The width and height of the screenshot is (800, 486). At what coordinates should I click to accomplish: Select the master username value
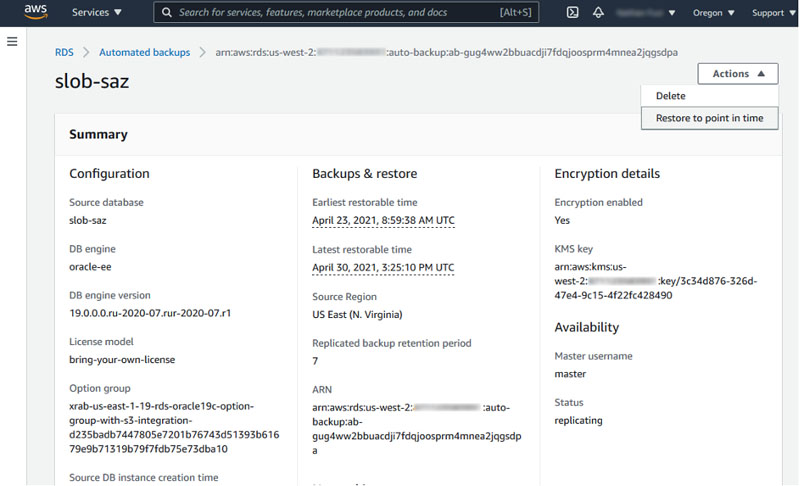[x=570, y=374]
